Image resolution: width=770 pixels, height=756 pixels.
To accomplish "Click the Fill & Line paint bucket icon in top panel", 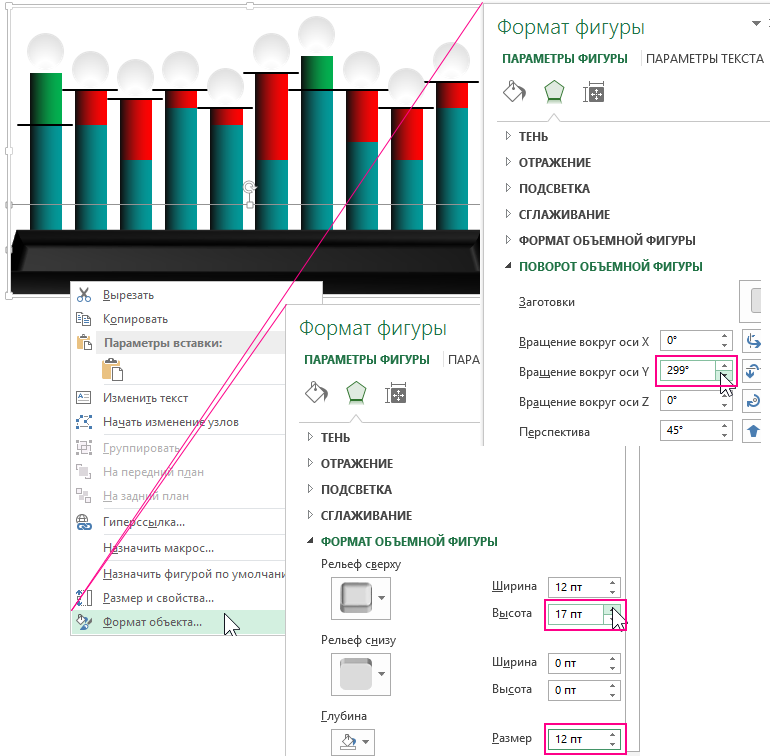I will click(513, 93).
